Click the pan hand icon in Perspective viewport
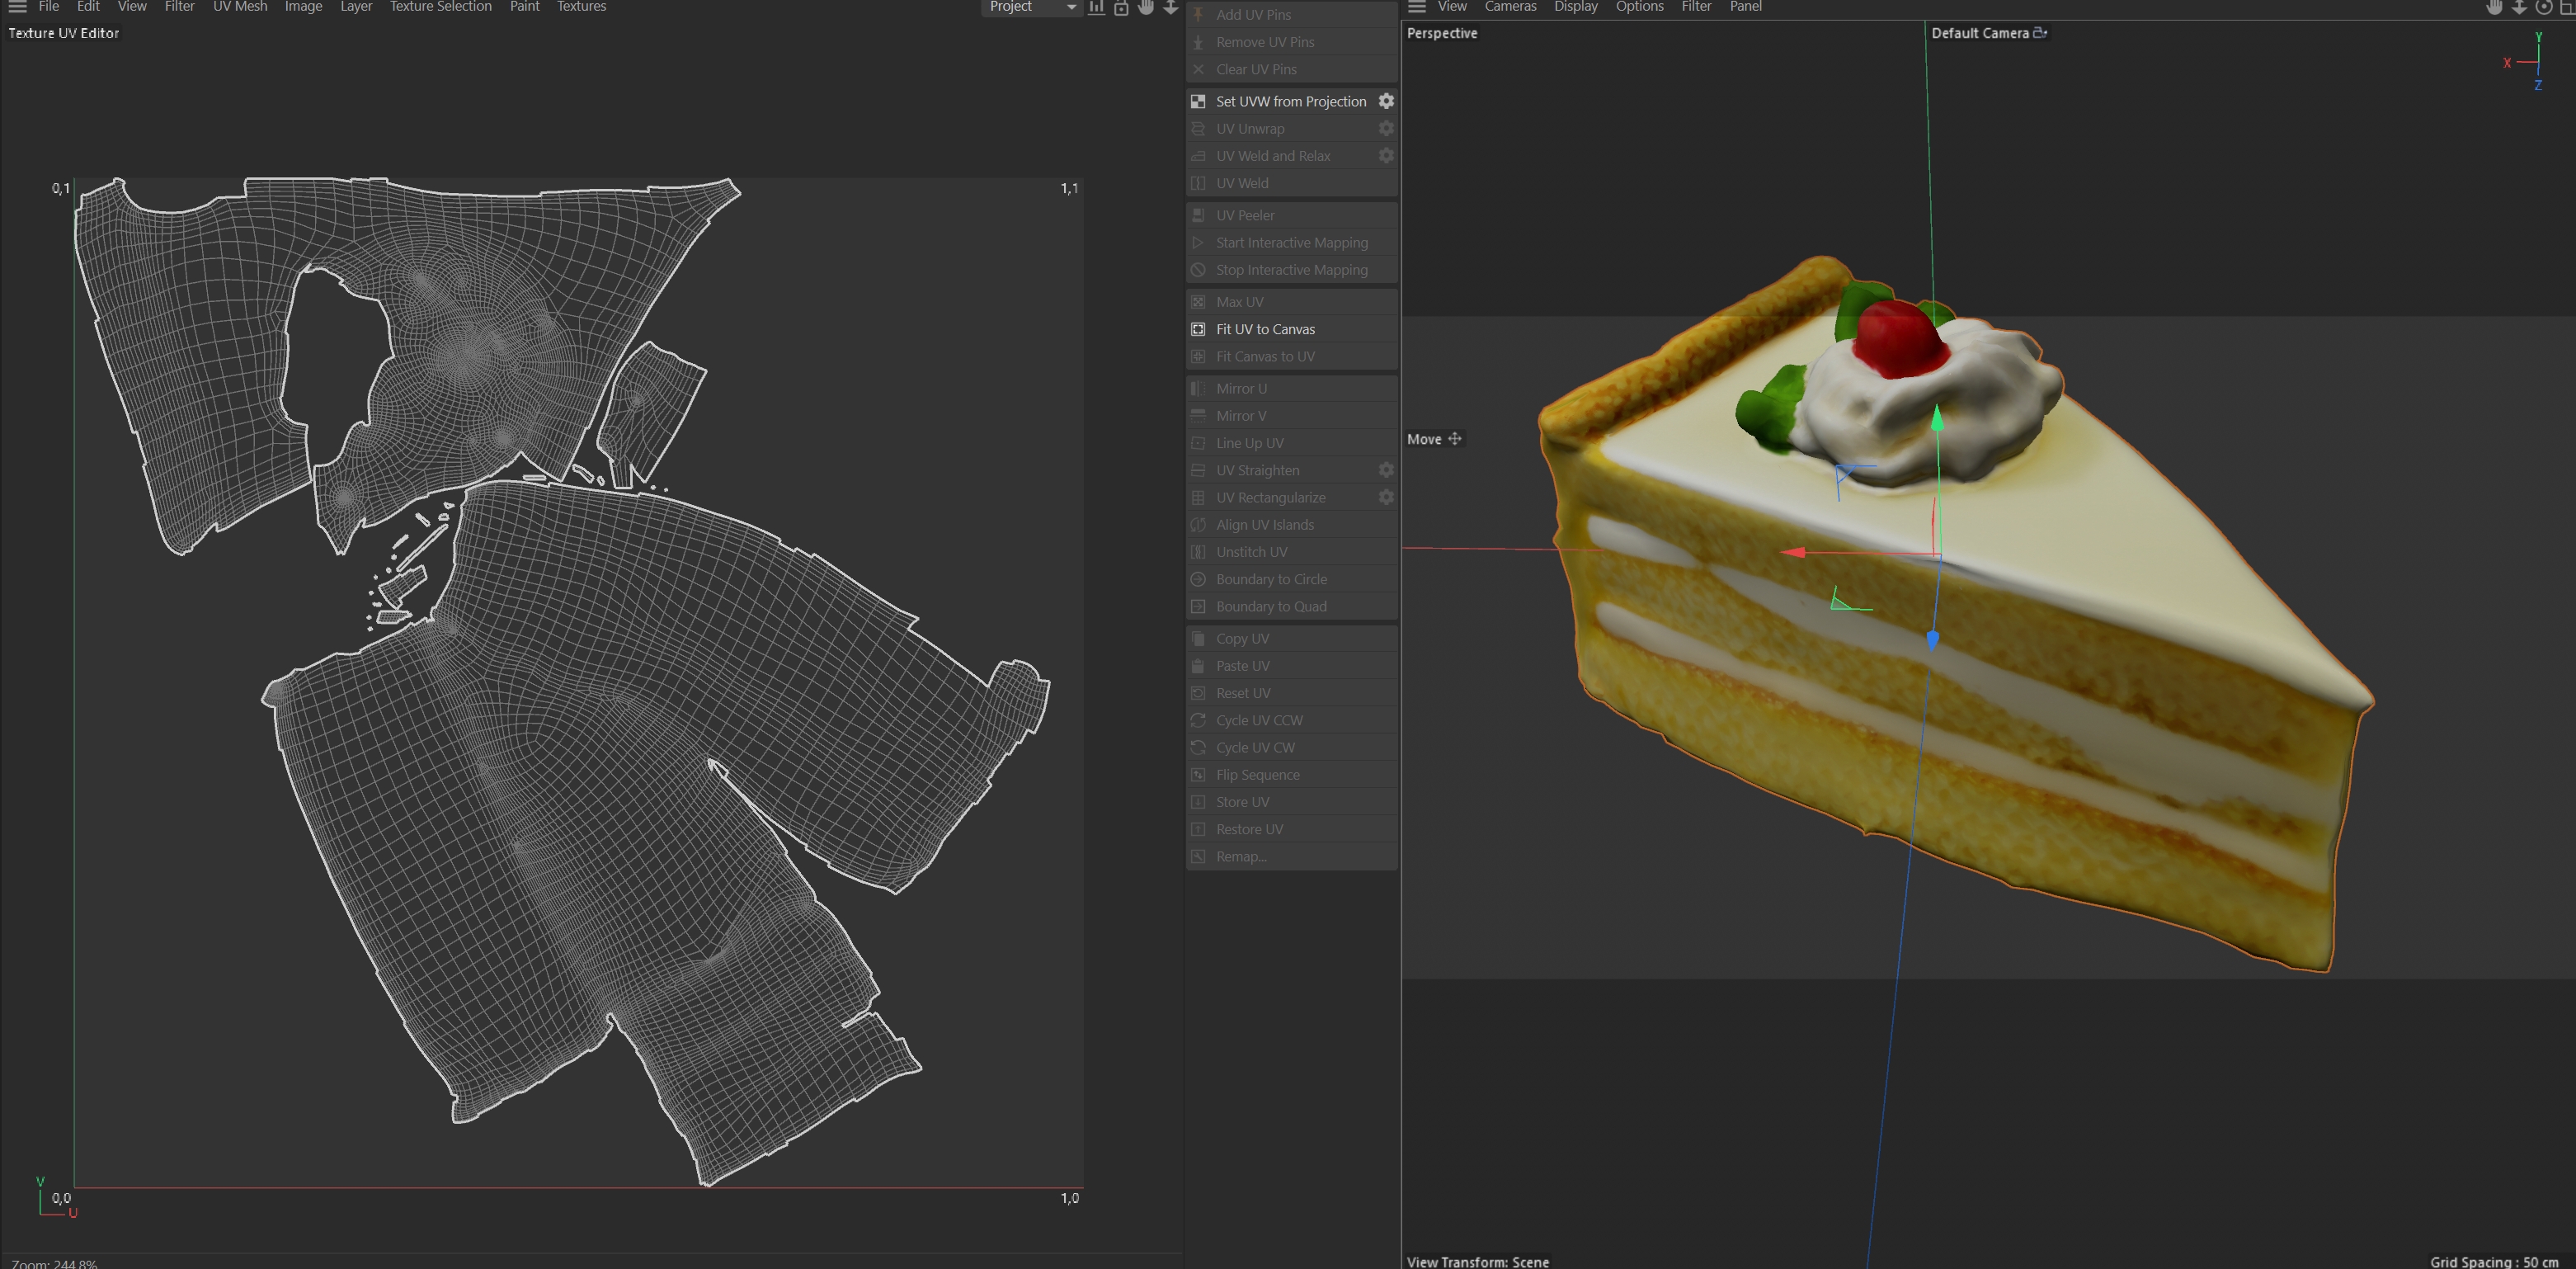 (2494, 7)
